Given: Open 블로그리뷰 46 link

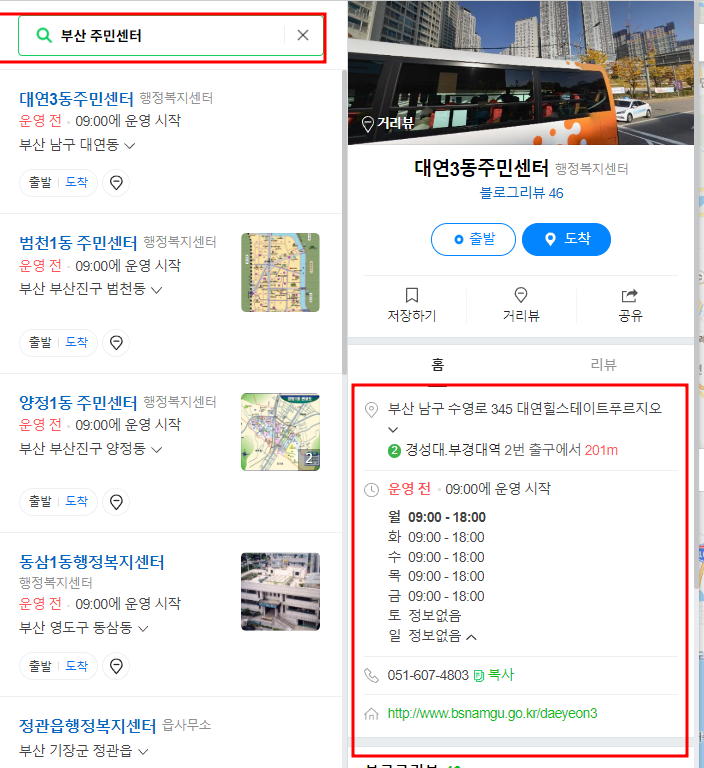Looking at the screenshot, I should point(521,193).
